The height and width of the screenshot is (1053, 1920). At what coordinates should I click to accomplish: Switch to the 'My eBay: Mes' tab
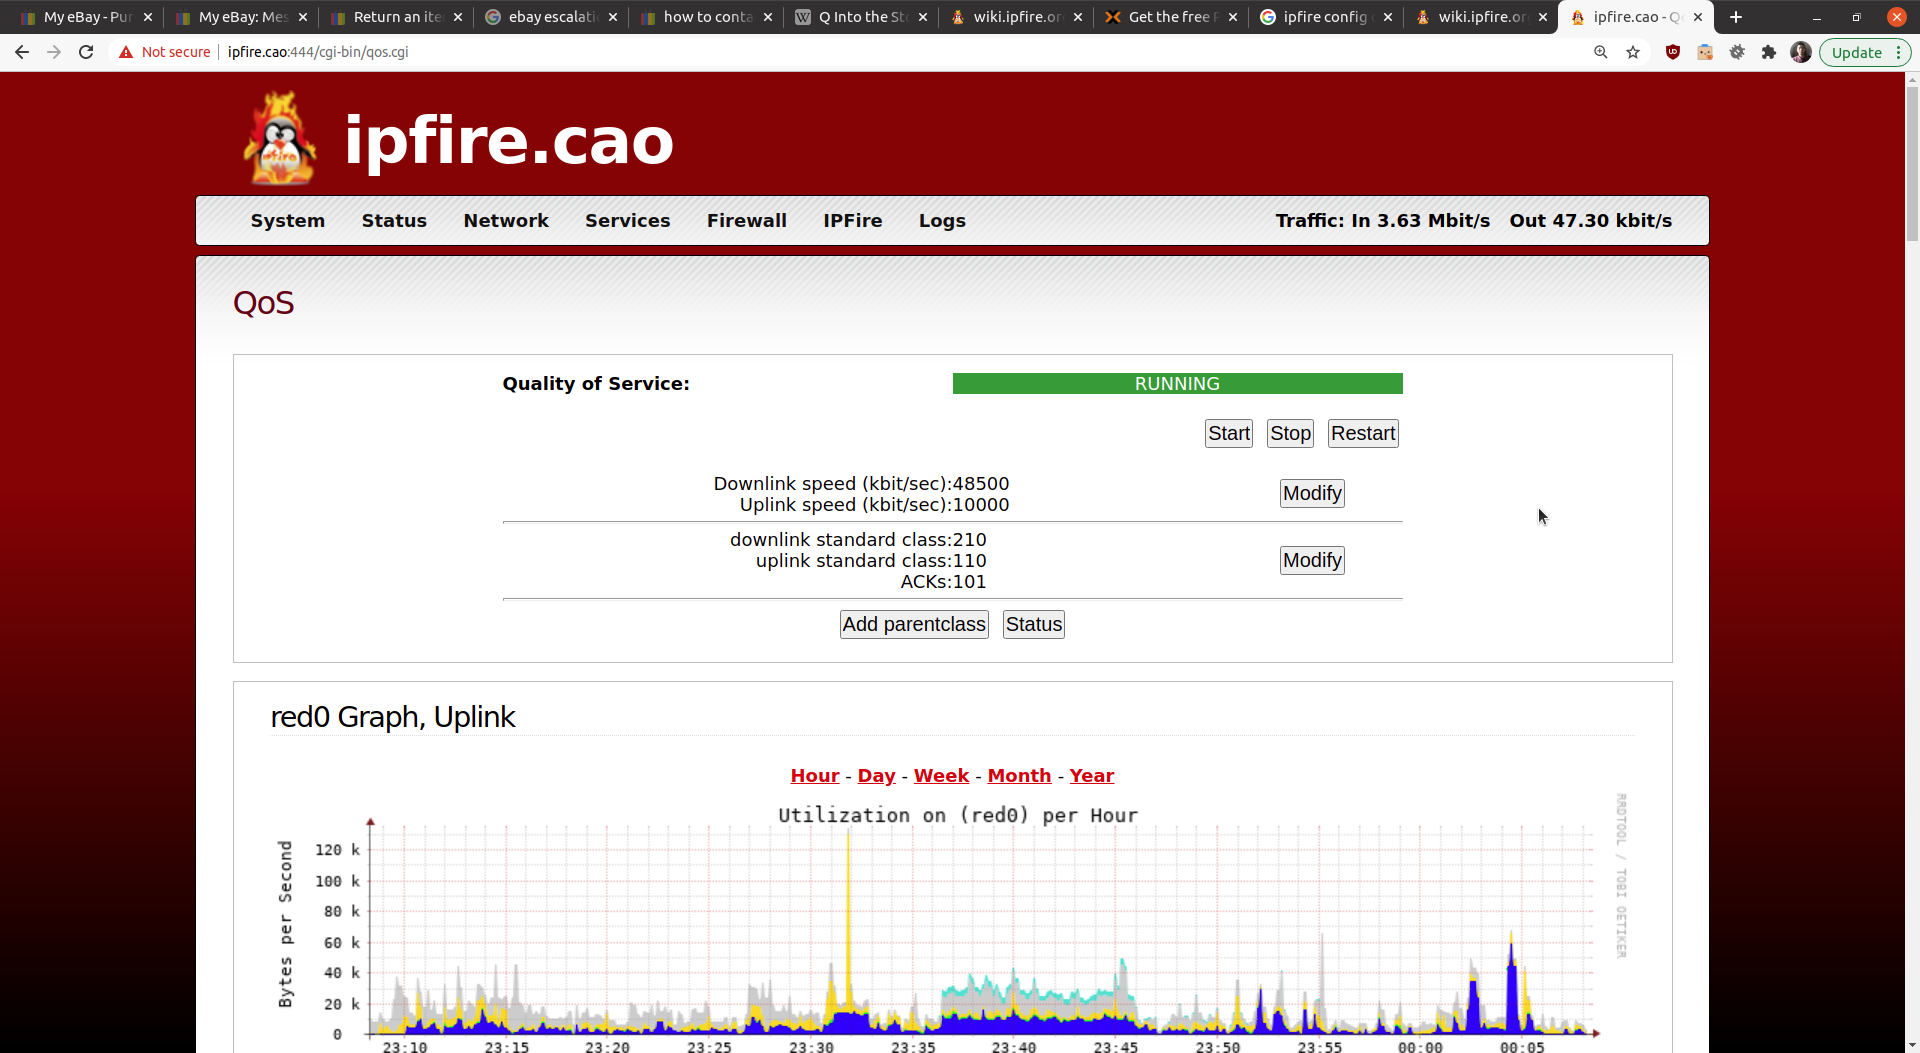coord(241,17)
